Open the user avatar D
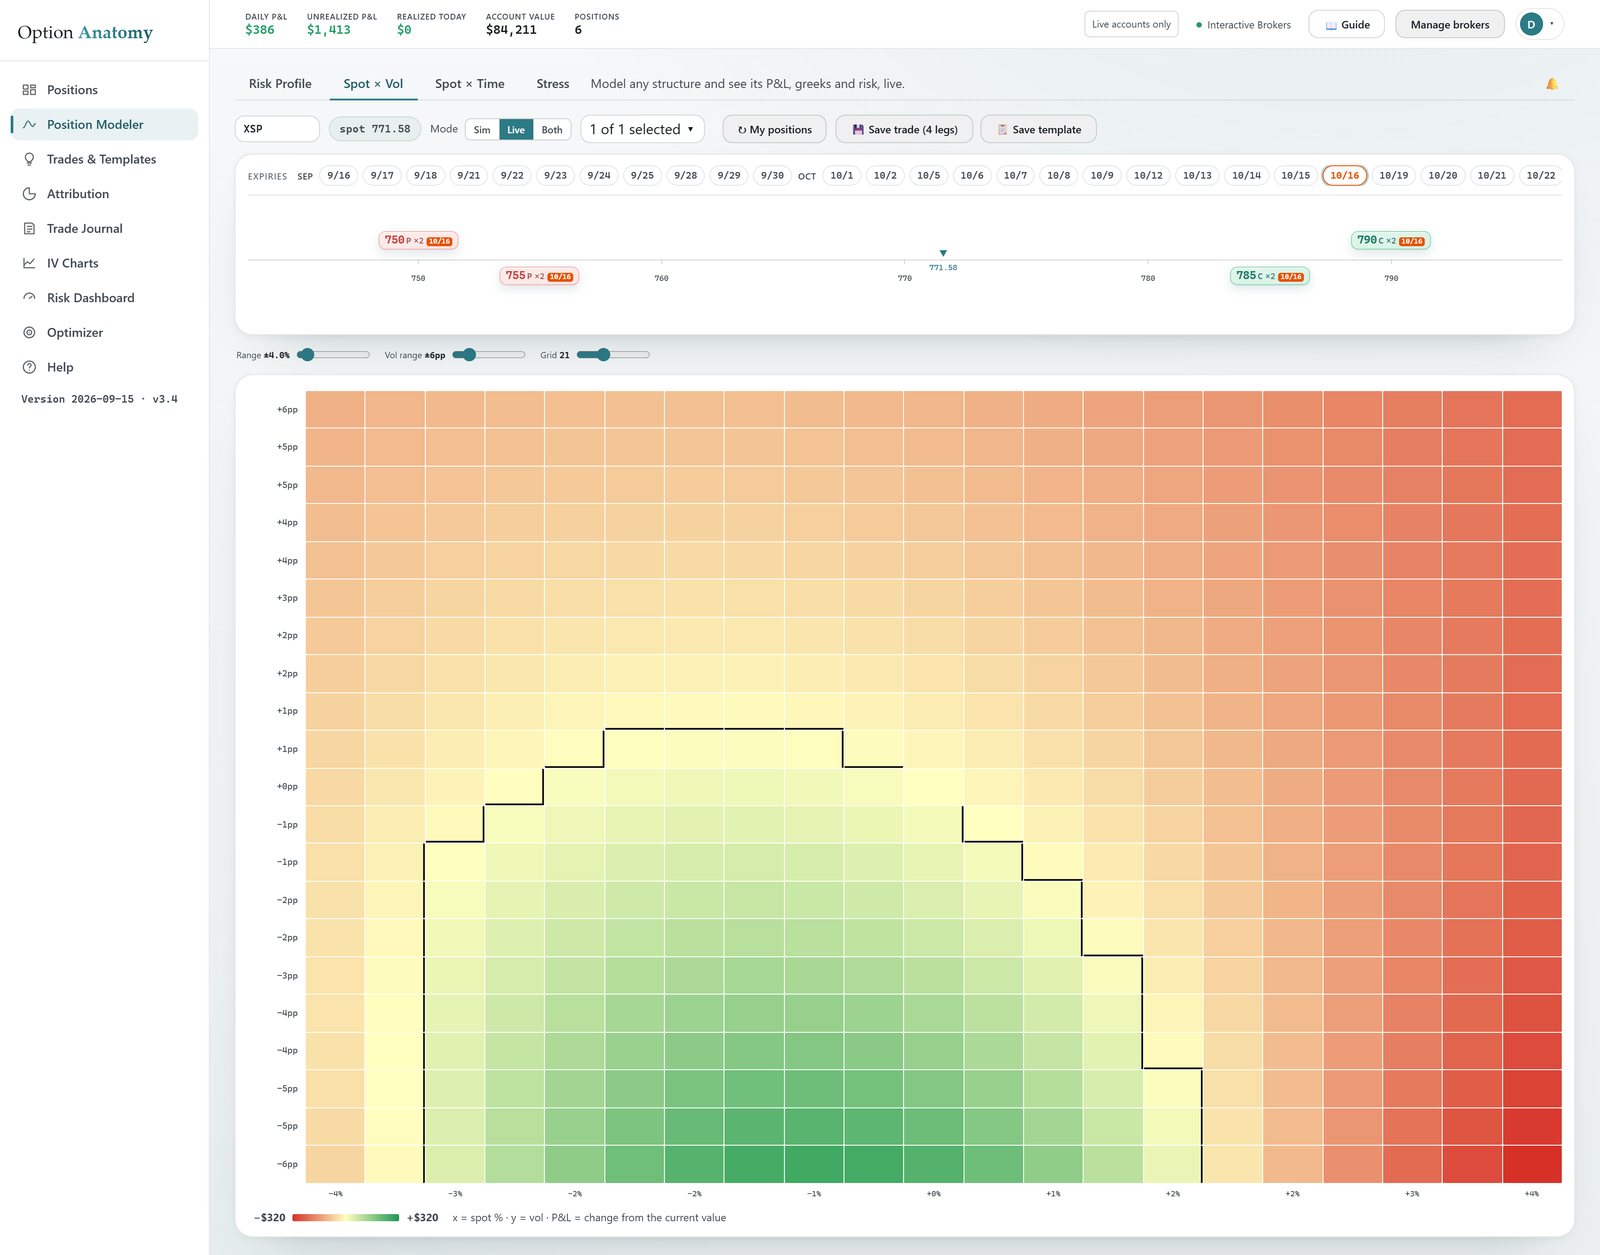Screen dimensions: 1600x1255 coord(1531,25)
